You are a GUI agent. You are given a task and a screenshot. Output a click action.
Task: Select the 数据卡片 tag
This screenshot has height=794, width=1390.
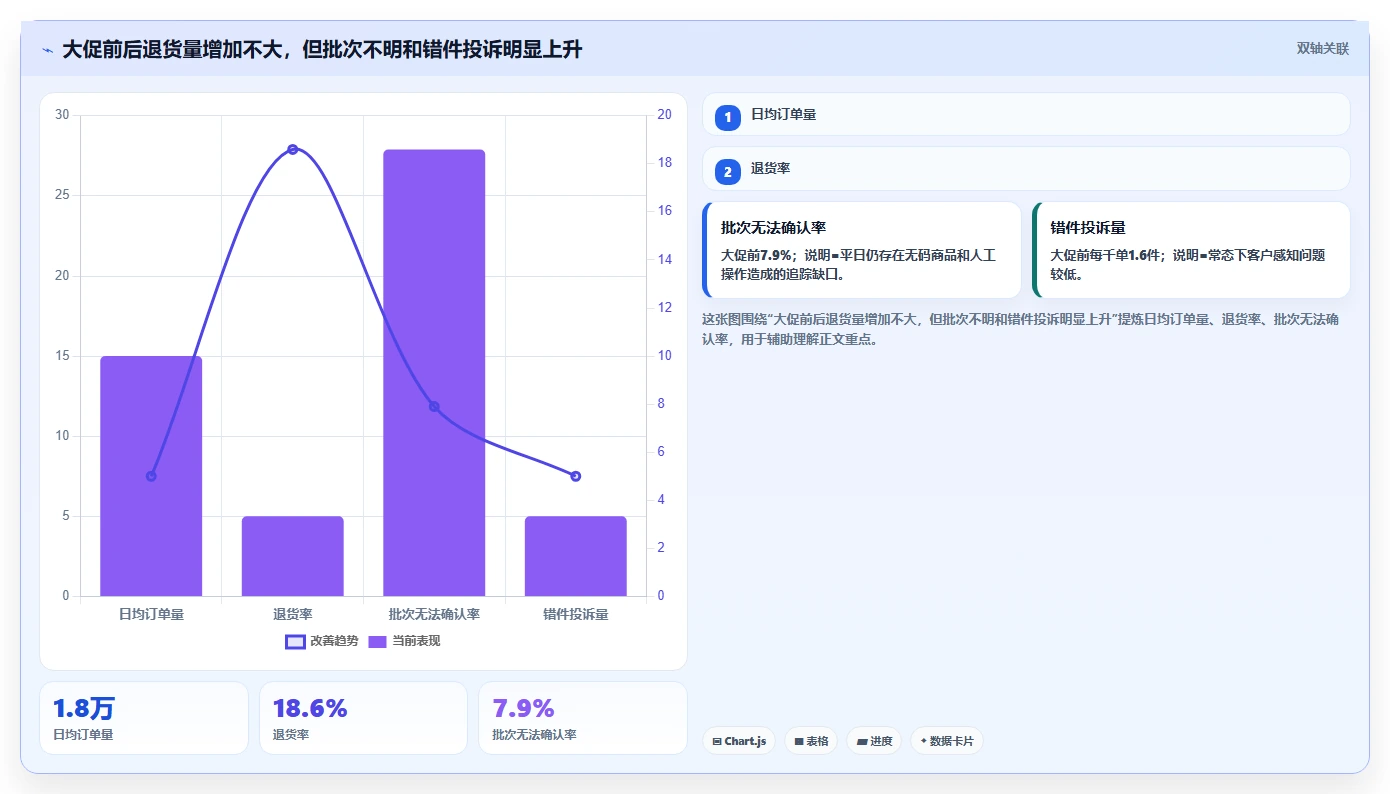(947, 741)
